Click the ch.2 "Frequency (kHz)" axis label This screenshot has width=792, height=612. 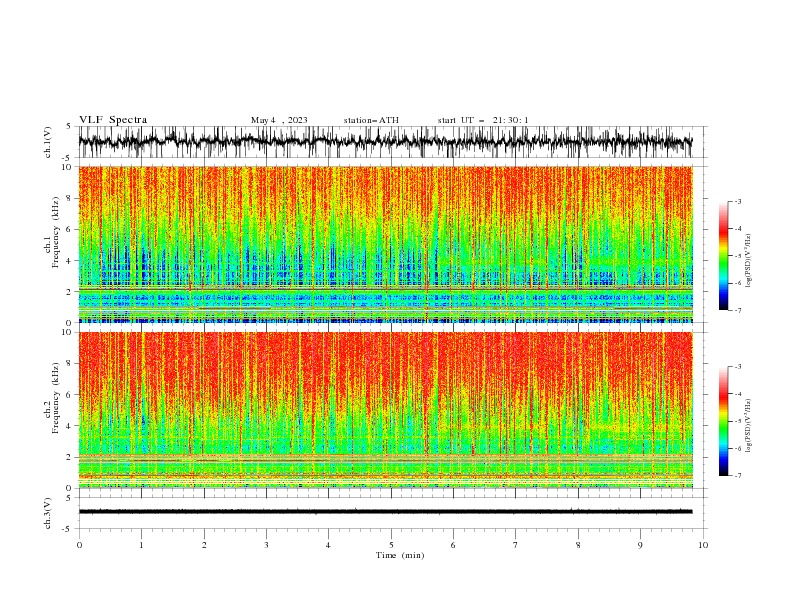click(56, 398)
